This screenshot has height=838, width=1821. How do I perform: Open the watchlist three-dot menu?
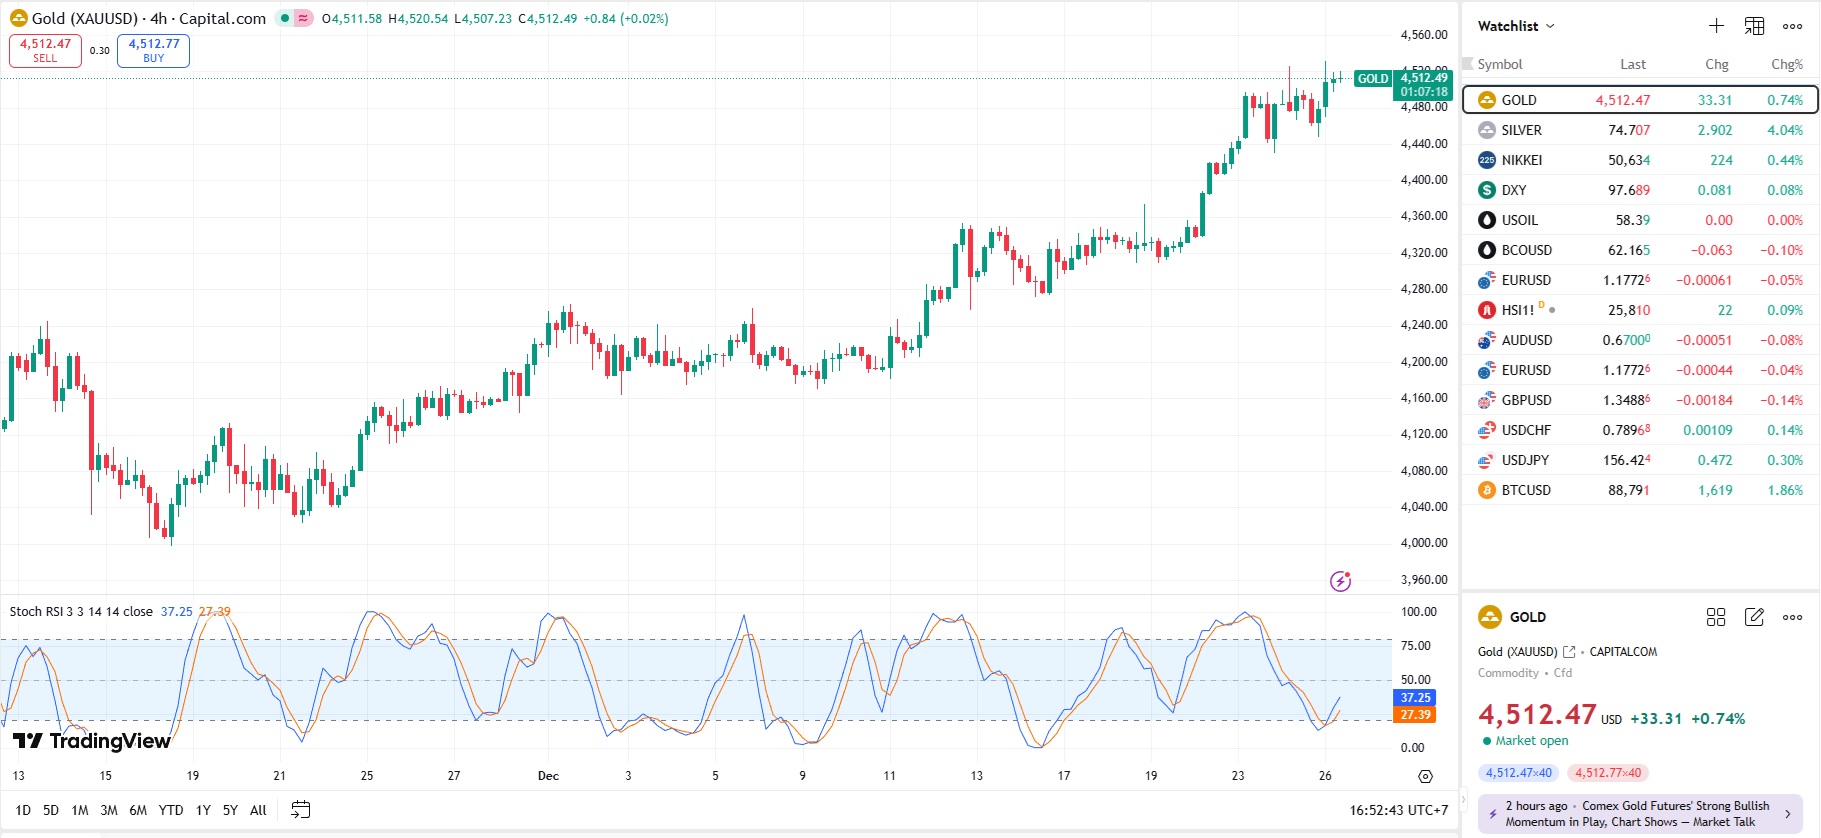[x=1792, y=26]
